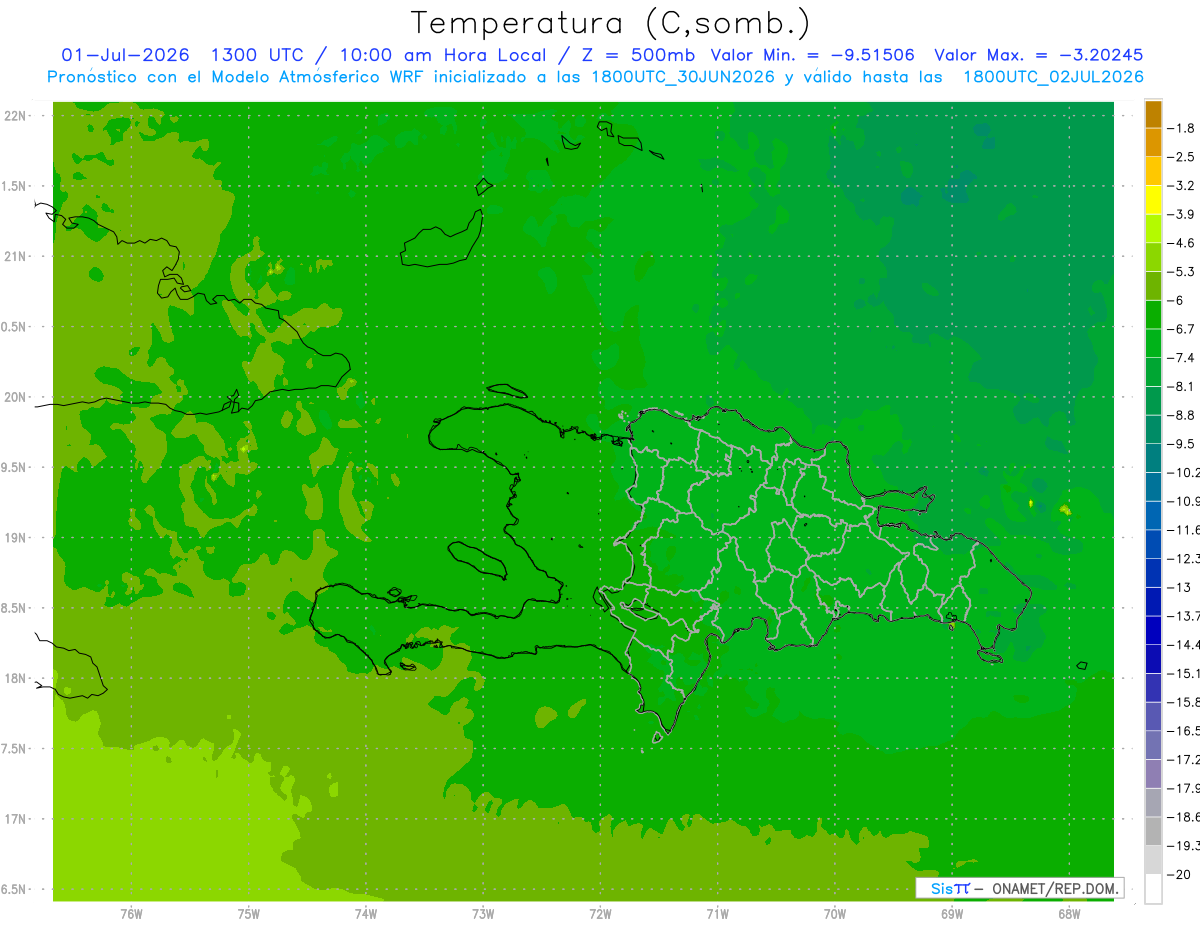Click 'Valor Min. = -9.51506' value
The height and width of the screenshot is (927, 1200).
(x=812, y=55)
